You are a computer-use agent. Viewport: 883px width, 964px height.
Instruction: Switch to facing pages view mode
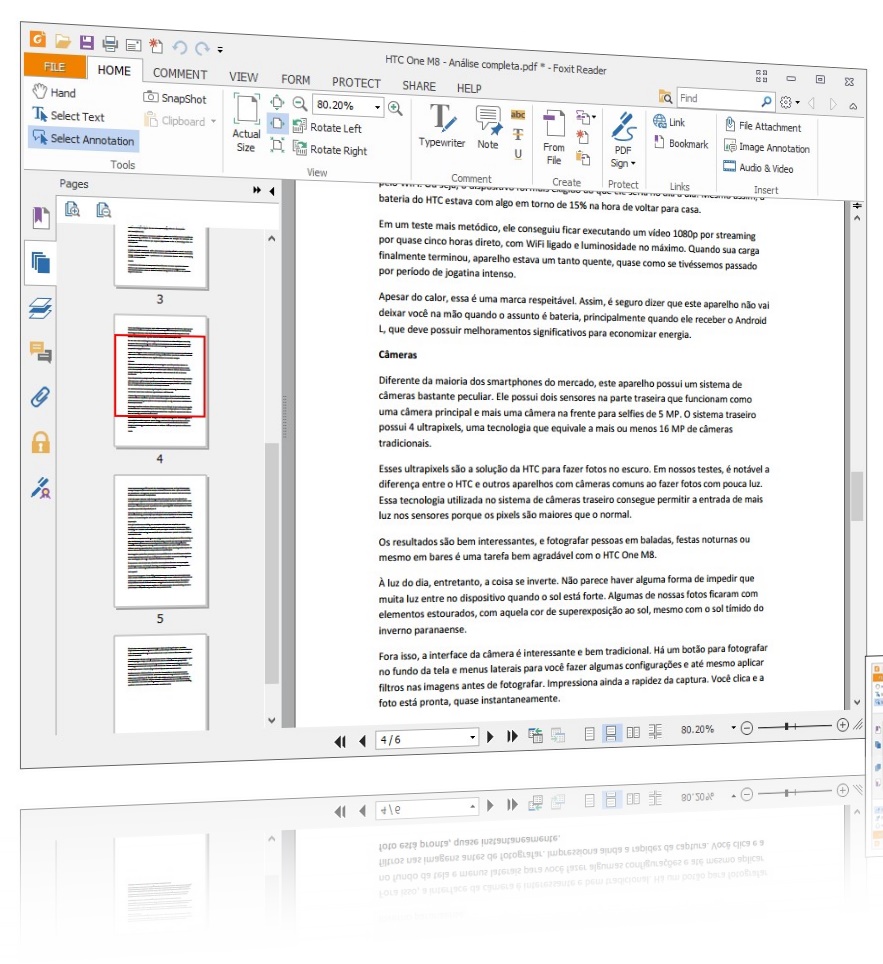(x=633, y=732)
